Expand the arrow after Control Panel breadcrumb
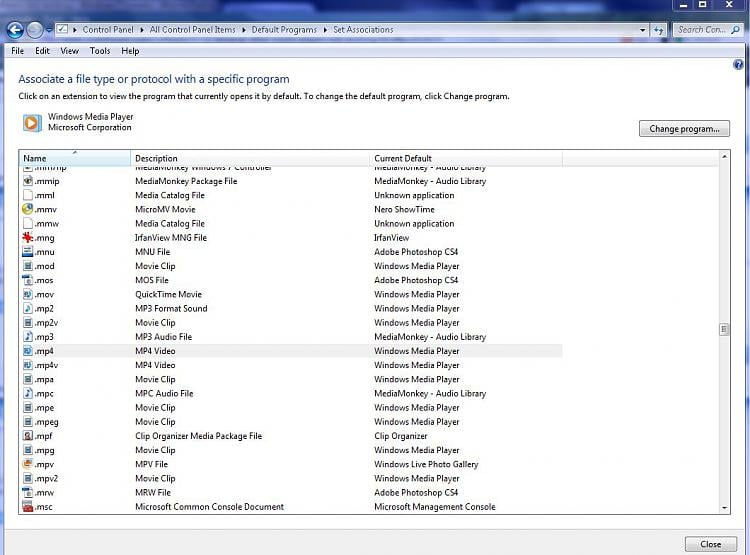Image resolution: width=750 pixels, height=555 pixels. tap(142, 30)
